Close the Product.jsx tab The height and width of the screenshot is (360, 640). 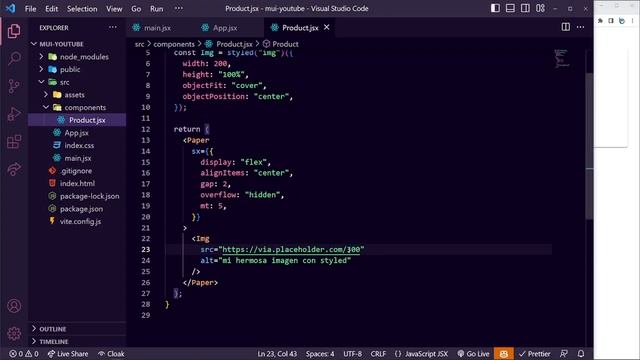pos(327,27)
